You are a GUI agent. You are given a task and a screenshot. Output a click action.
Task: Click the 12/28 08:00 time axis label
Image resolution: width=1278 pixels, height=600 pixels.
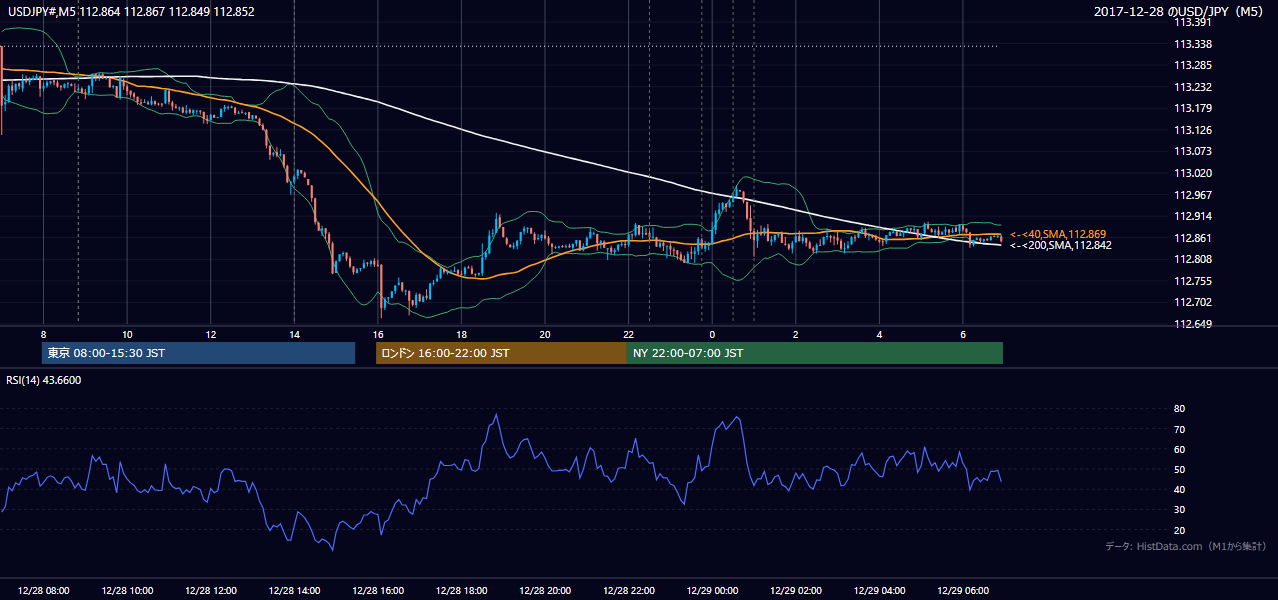pos(44,591)
